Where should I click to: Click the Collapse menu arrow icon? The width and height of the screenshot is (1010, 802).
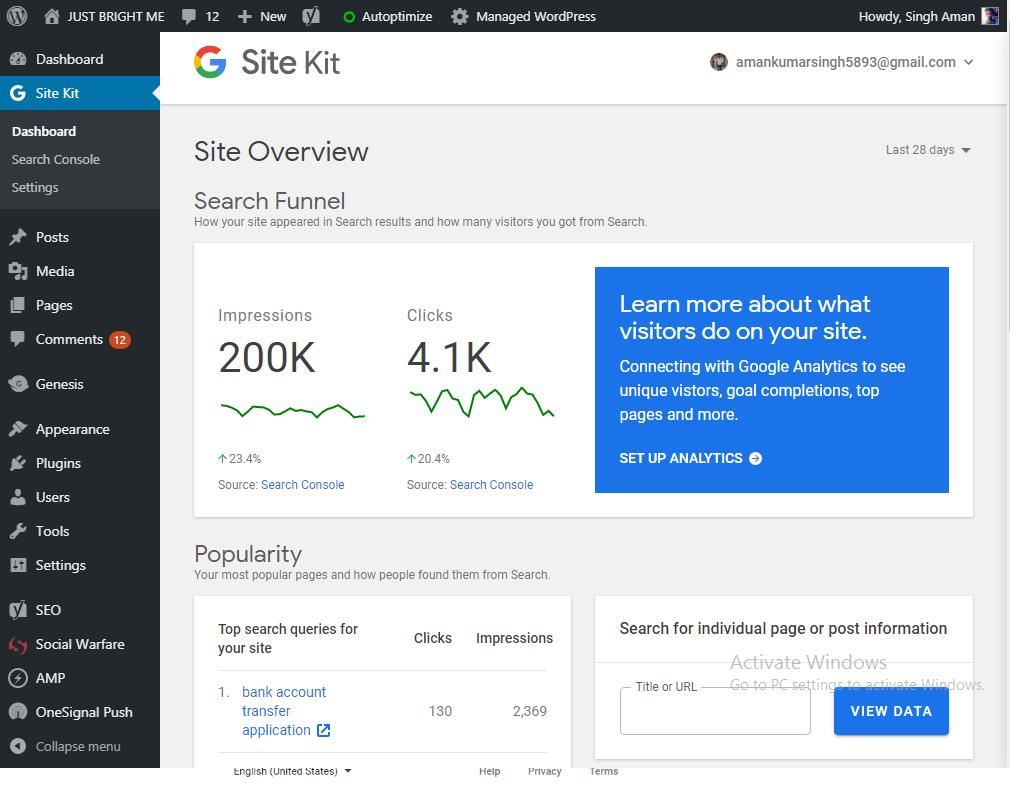pyautogui.click(x=18, y=746)
